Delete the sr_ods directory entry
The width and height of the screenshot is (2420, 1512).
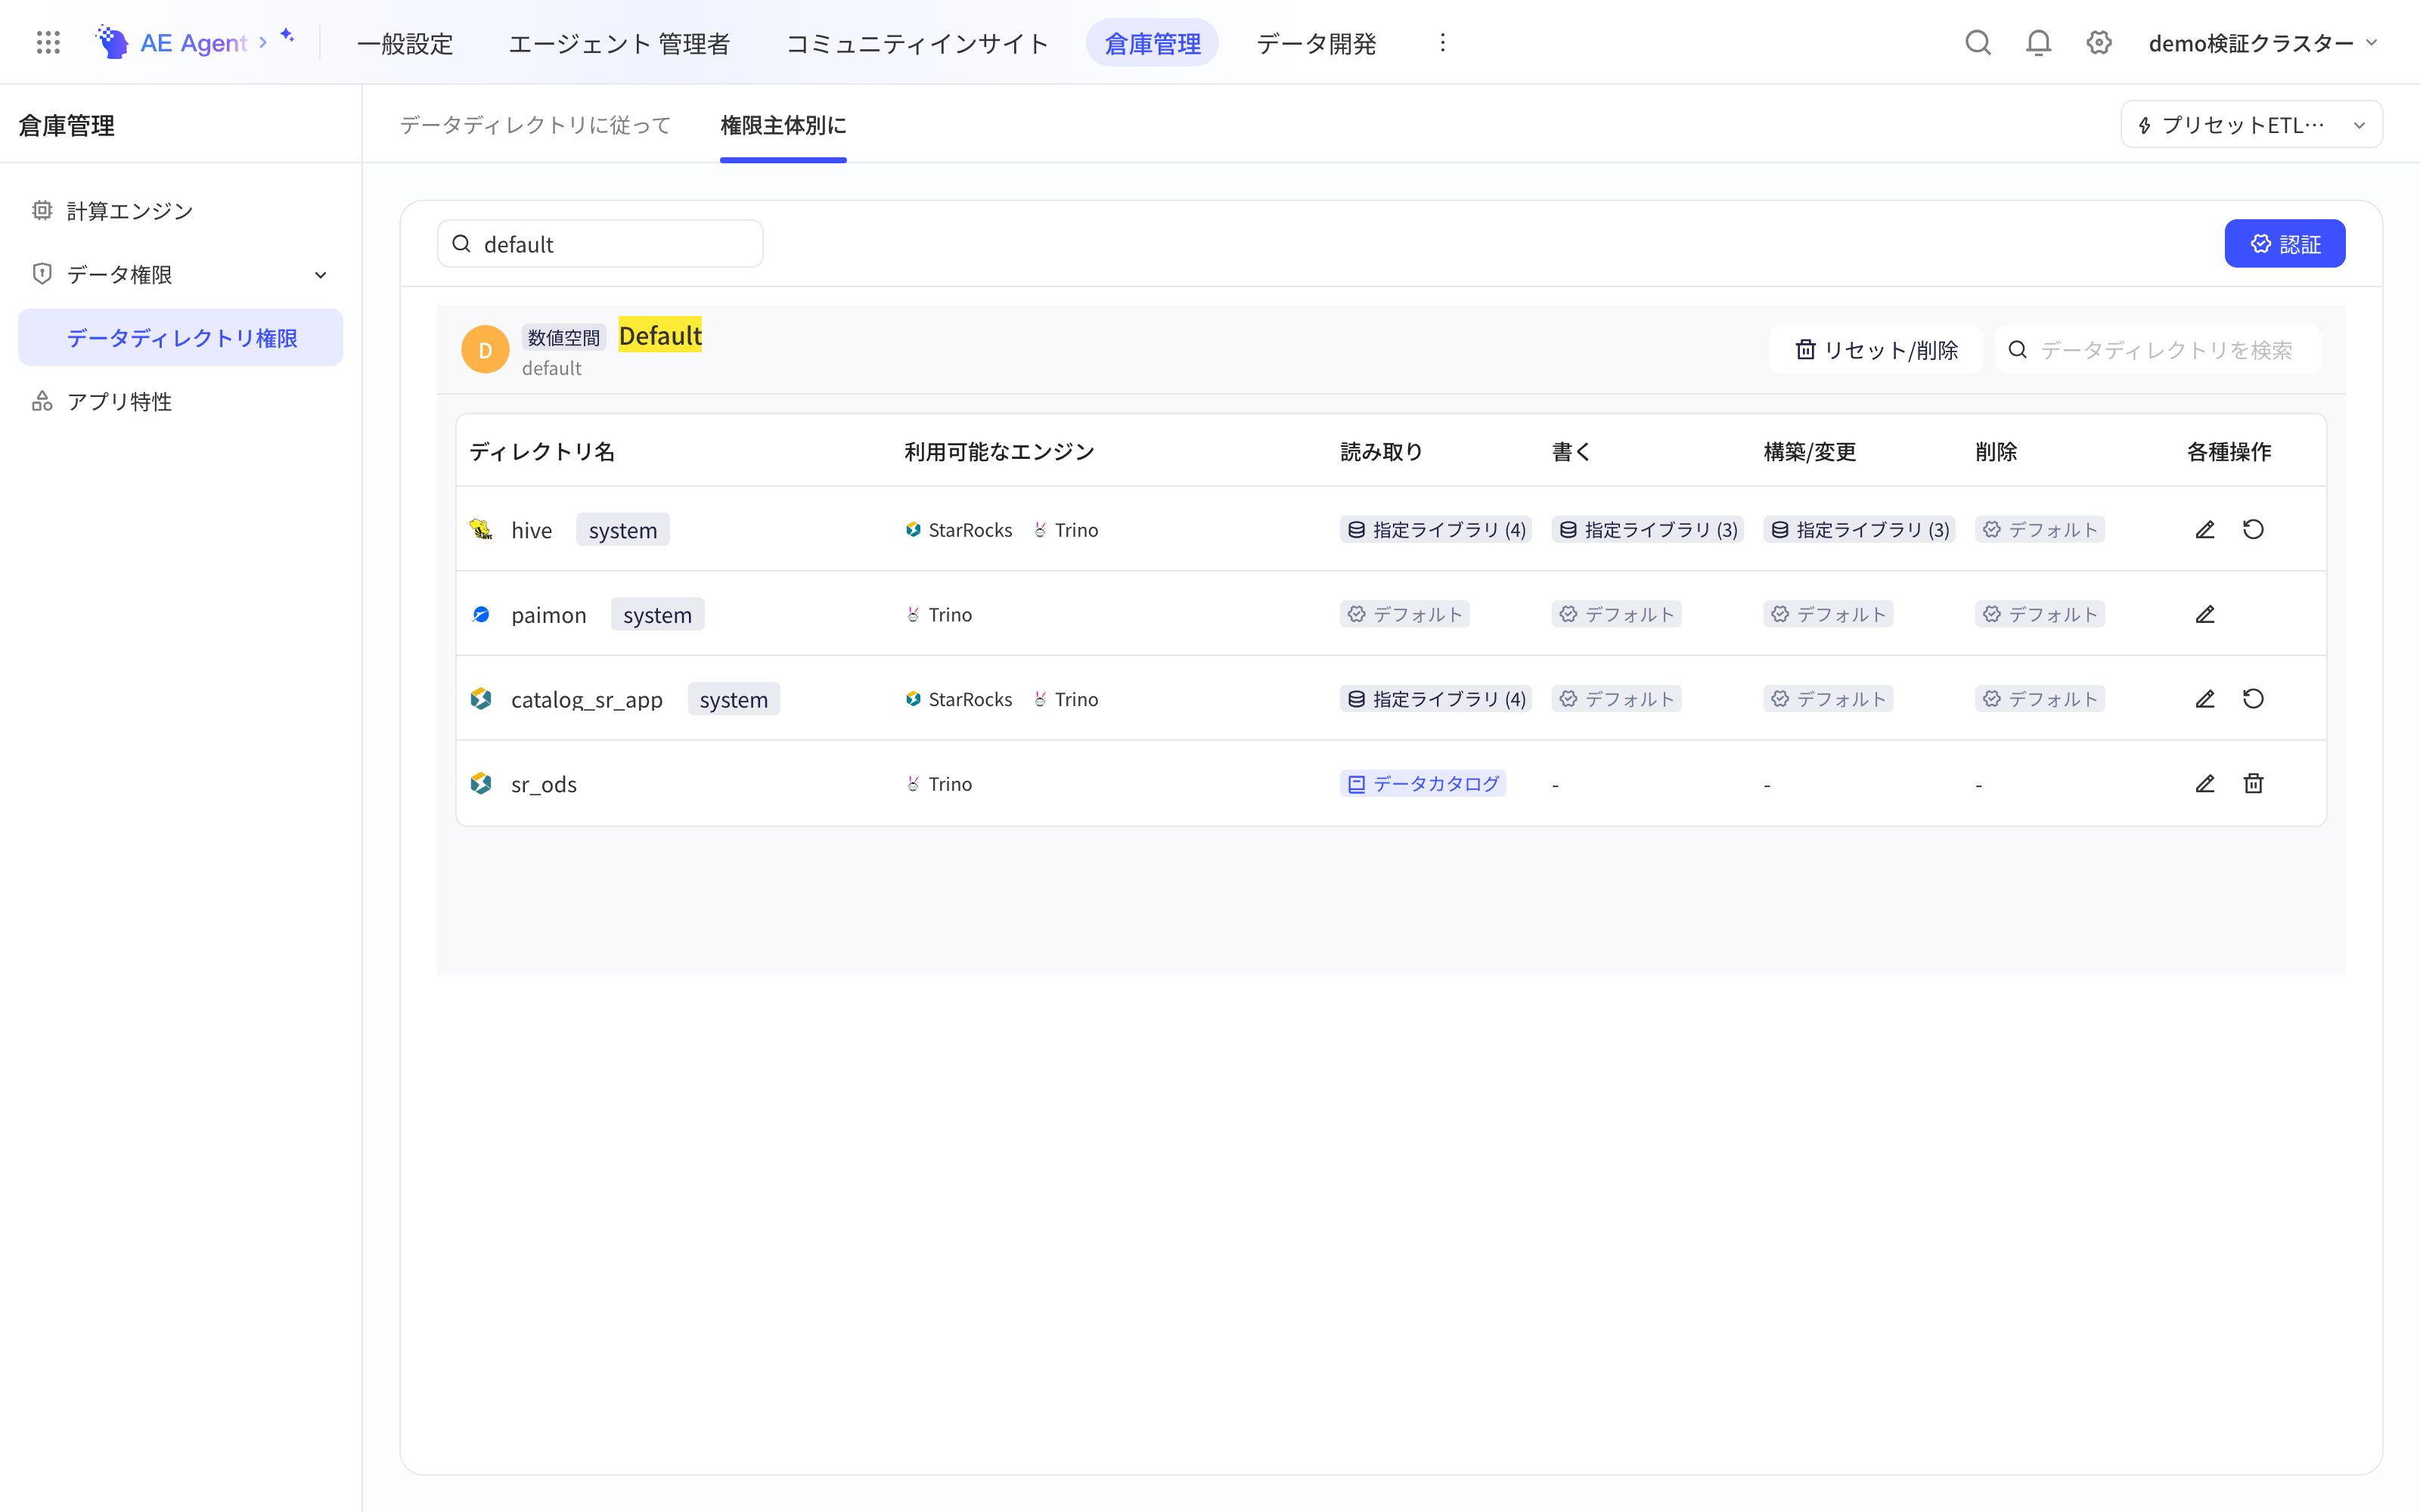[x=2253, y=783]
